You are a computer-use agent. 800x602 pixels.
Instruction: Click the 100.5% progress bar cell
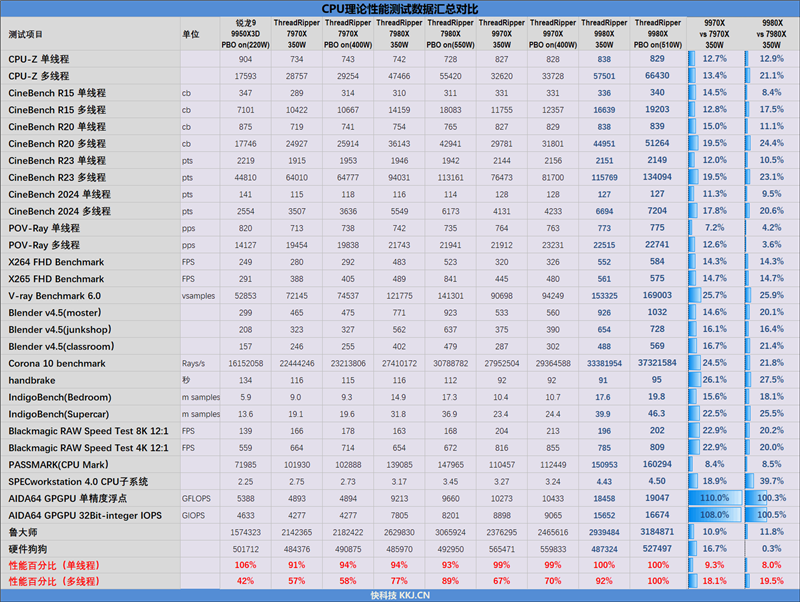coord(771,515)
